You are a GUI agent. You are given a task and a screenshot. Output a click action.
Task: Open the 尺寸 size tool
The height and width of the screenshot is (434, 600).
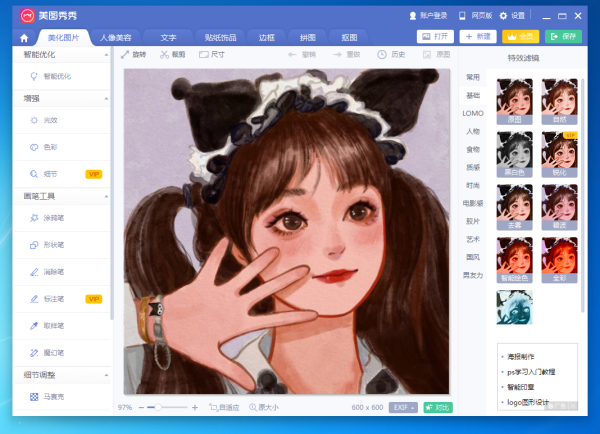pyautogui.click(x=212, y=55)
